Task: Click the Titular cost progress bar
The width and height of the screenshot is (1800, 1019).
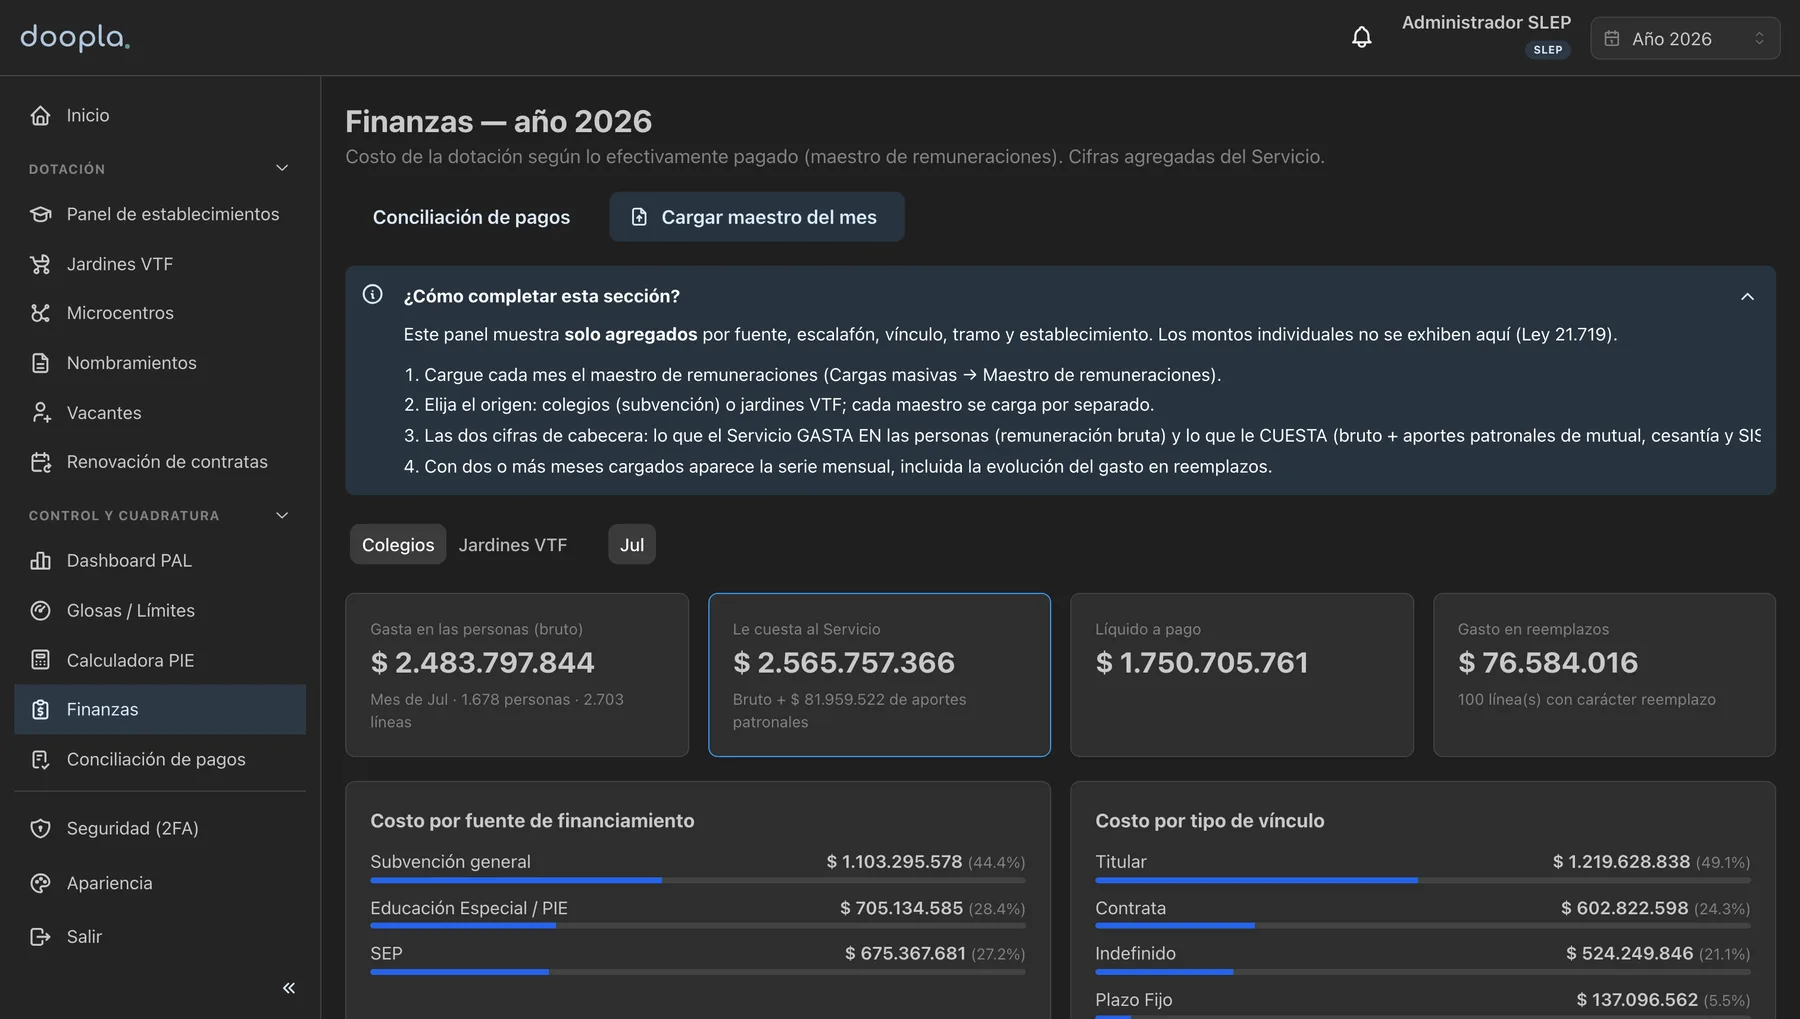Action: pos(1423,881)
